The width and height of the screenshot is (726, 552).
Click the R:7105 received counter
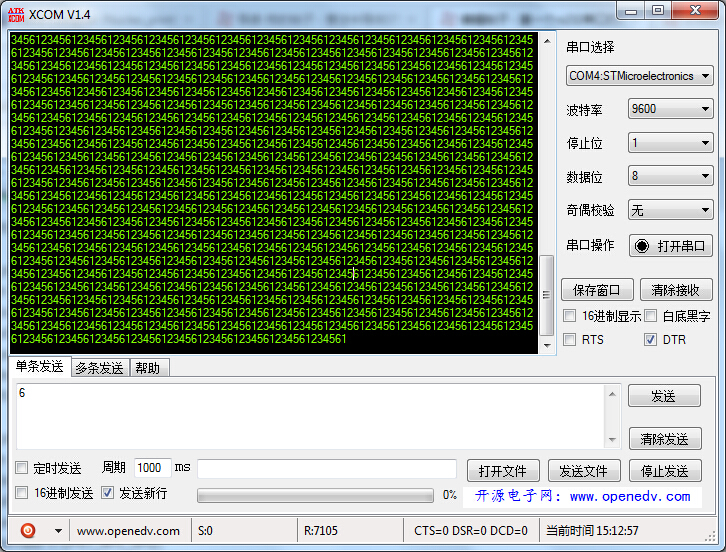click(321, 531)
